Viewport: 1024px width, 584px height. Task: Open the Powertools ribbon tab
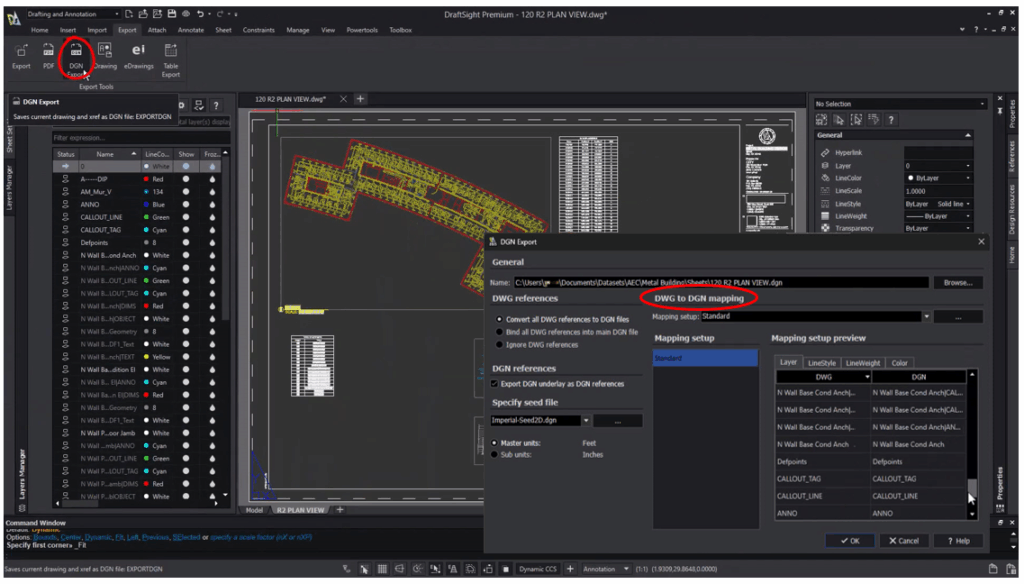(362, 30)
